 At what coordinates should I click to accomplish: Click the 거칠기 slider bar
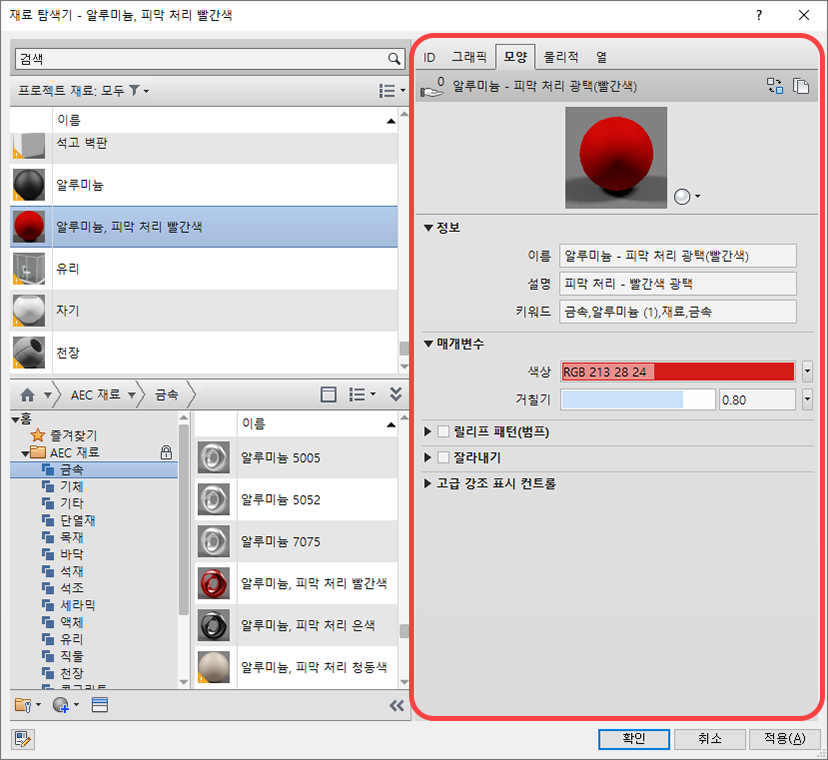tap(638, 400)
